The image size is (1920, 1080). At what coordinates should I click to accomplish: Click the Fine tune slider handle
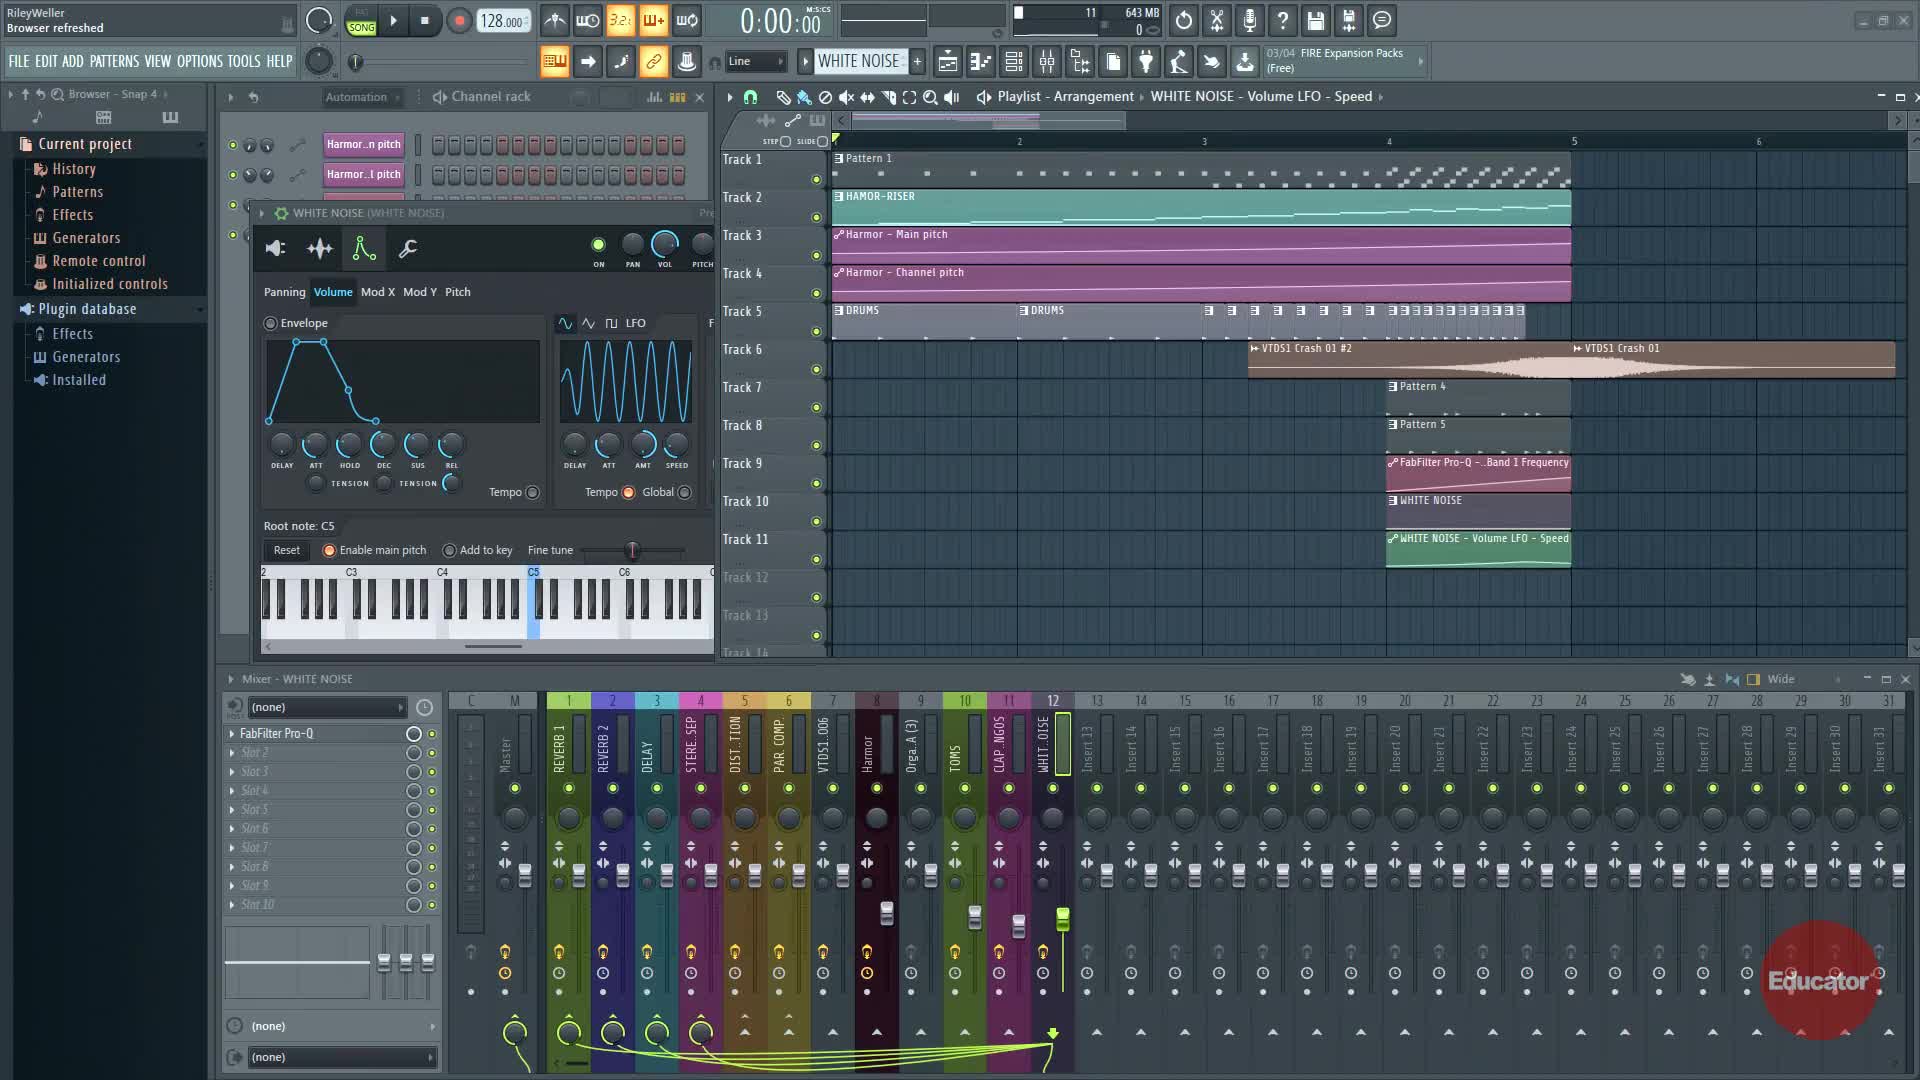632,550
